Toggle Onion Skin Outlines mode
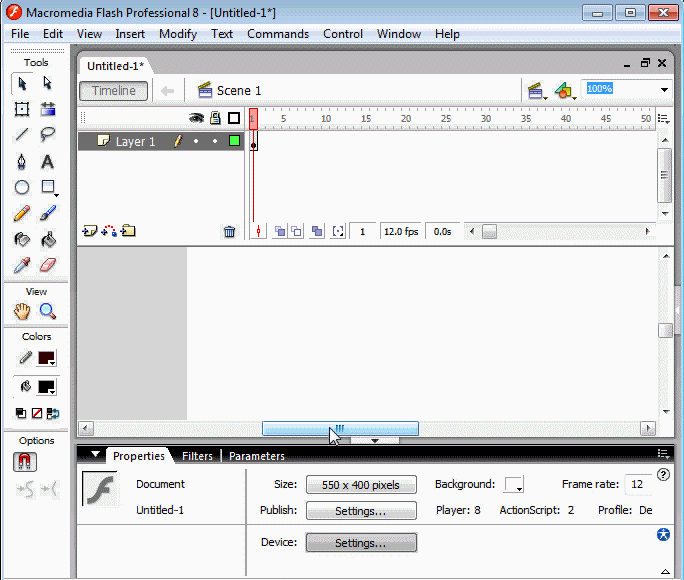 coord(297,231)
